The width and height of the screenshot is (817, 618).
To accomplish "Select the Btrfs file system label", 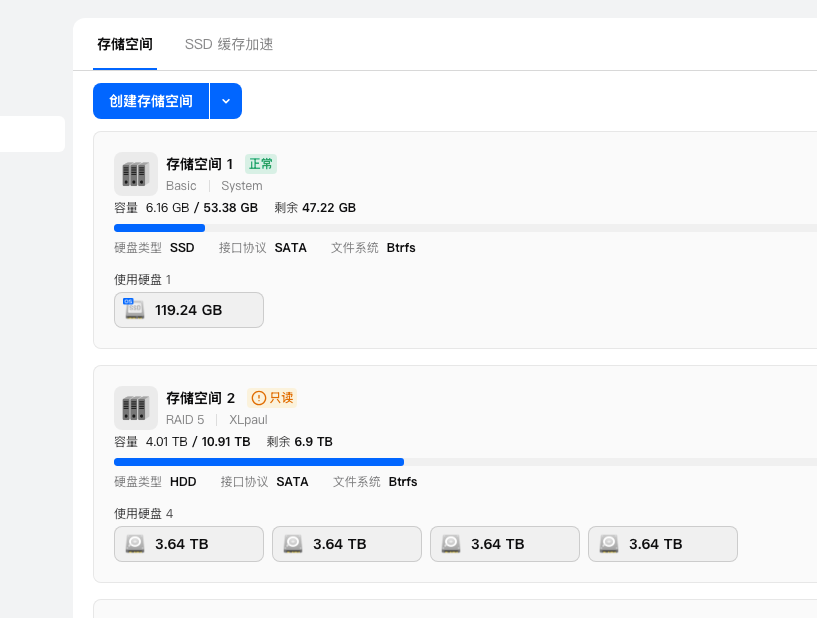I will [400, 247].
